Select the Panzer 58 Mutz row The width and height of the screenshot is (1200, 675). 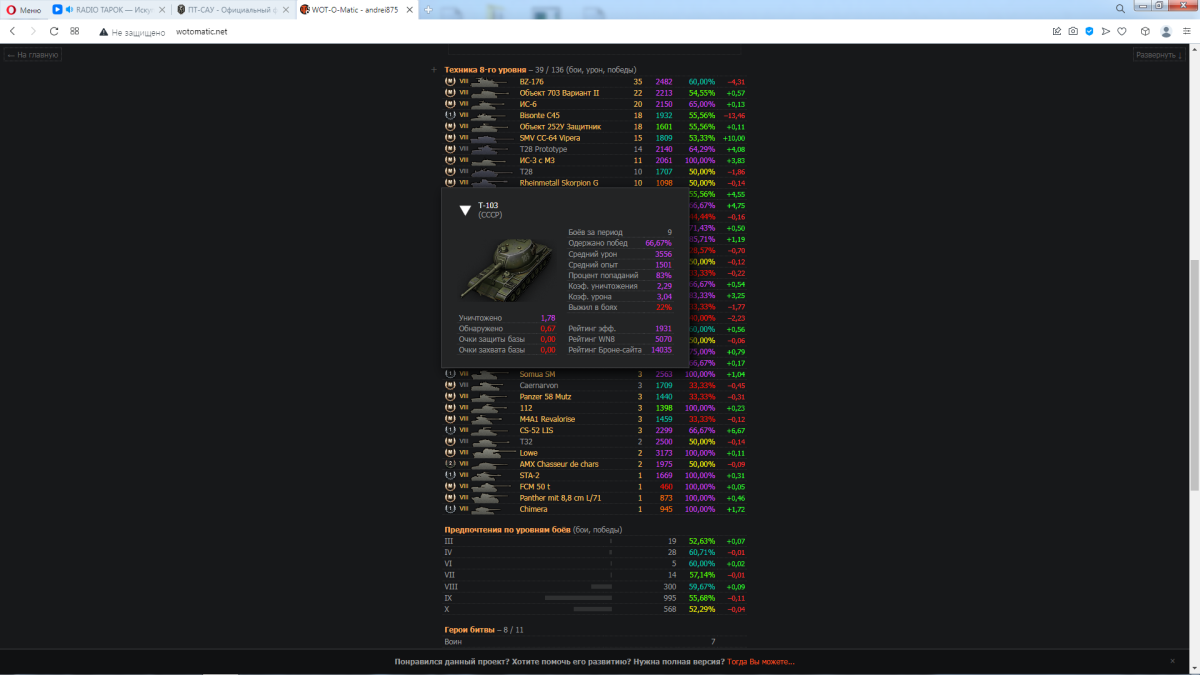(595, 397)
